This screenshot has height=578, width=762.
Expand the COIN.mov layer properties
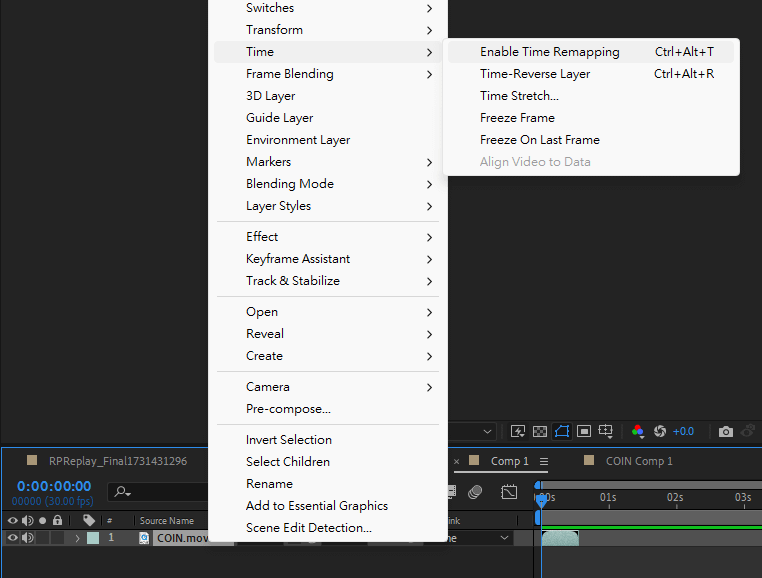[77, 538]
